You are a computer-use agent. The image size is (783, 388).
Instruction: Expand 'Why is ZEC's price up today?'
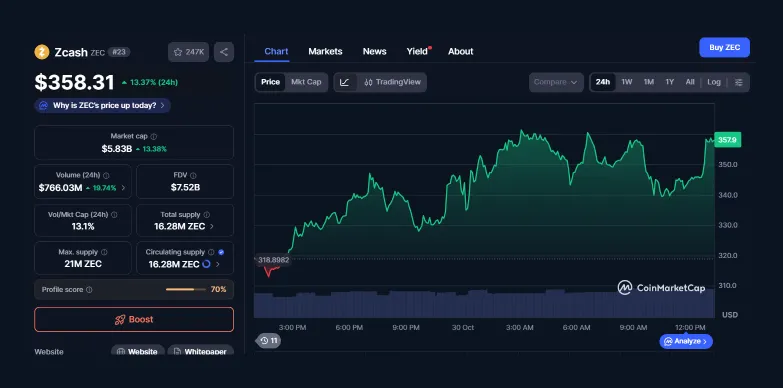point(103,105)
